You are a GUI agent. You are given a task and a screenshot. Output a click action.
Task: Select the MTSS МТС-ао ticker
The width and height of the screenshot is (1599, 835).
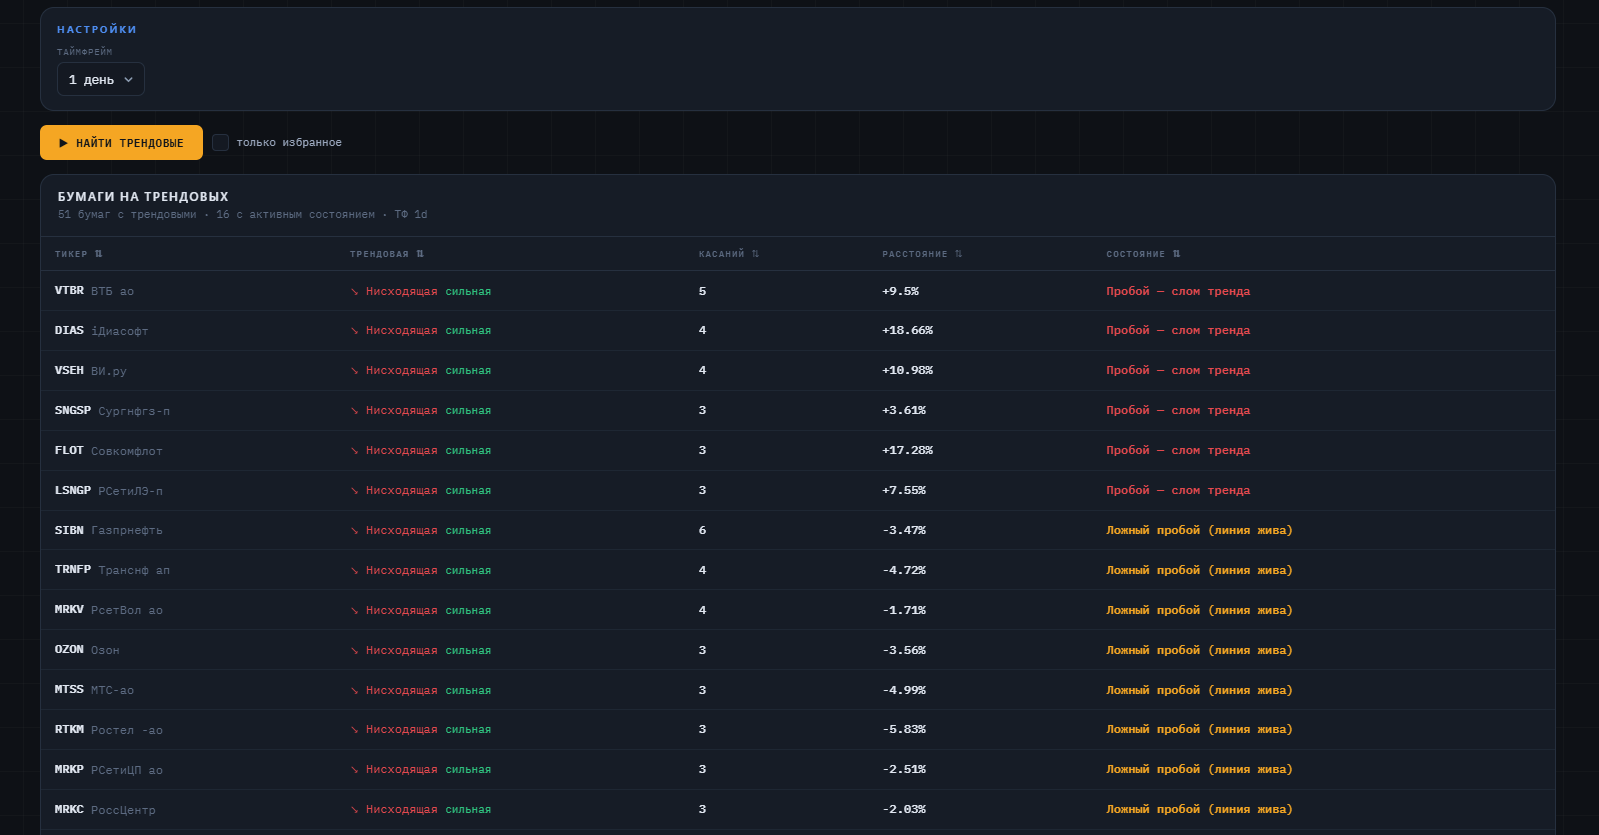click(x=94, y=690)
